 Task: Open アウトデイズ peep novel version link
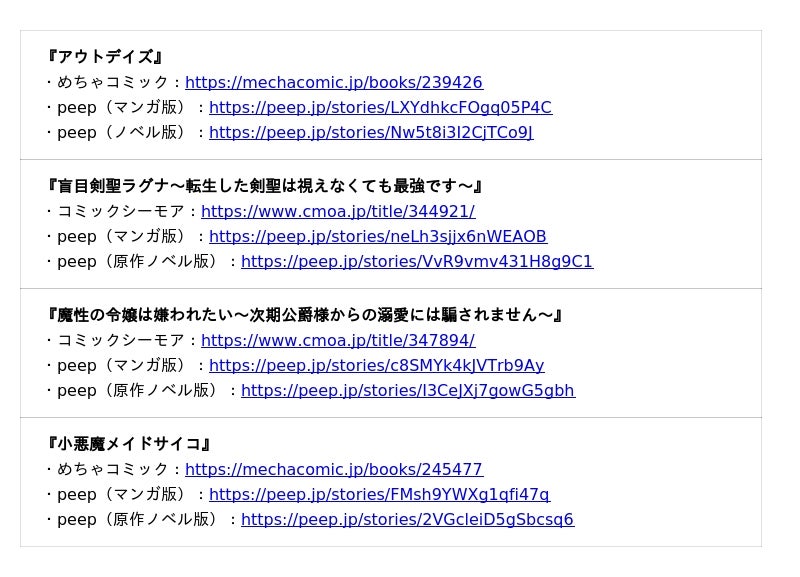point(370,133)
